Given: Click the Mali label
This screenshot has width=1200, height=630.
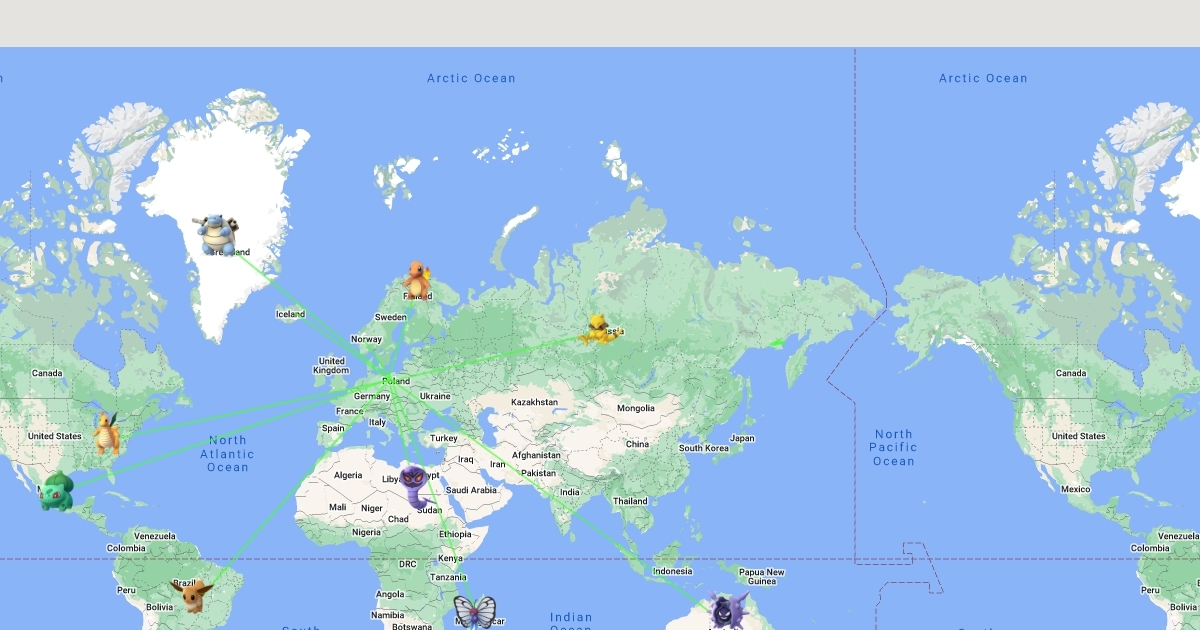Looking at the screenshot, I should tap(337, 507).
